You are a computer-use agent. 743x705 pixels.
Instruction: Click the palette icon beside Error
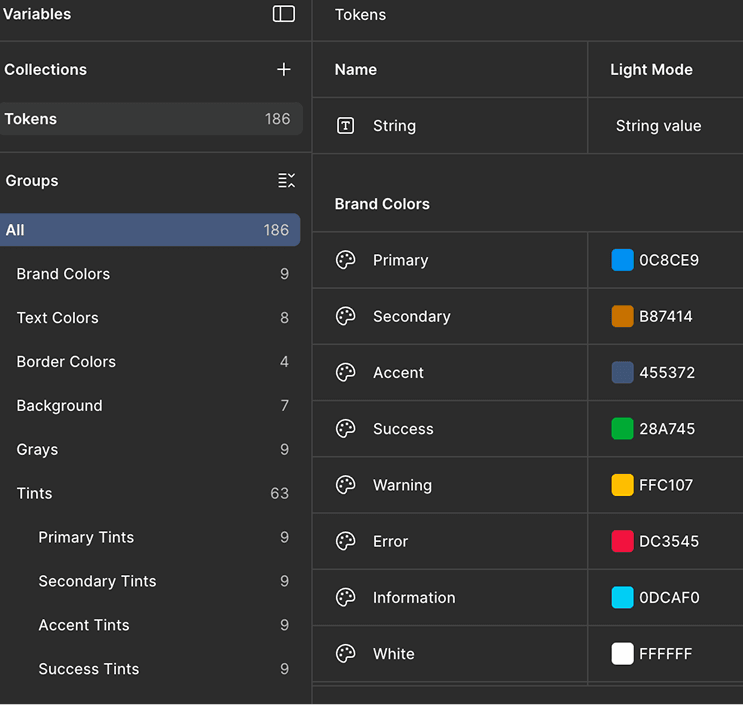click(x=345, y=541)
